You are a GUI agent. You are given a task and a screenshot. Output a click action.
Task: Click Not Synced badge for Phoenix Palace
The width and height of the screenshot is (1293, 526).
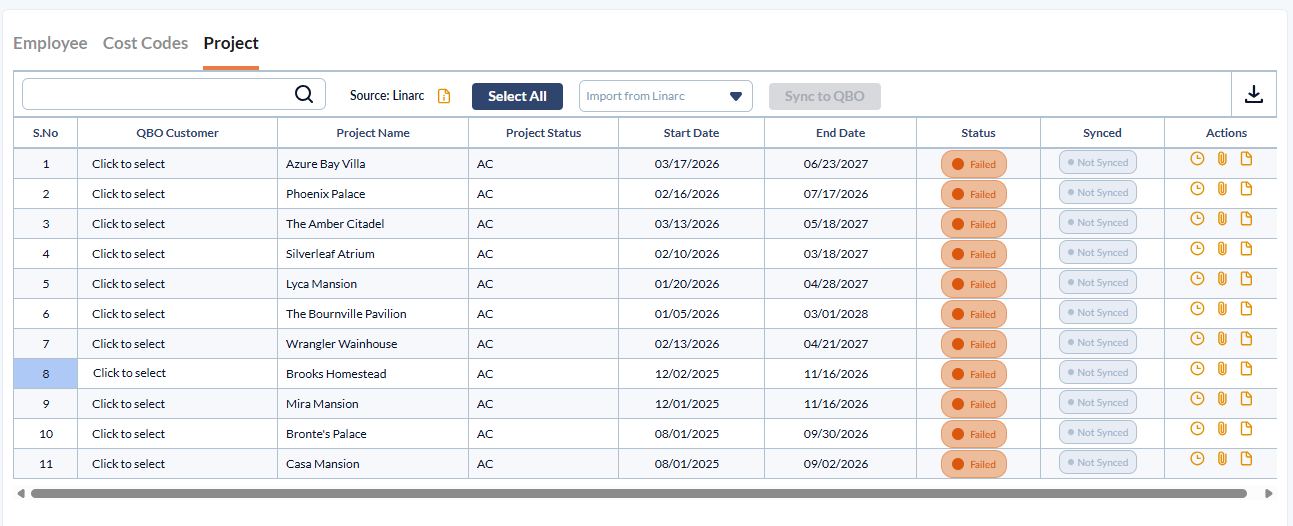coord(1098,192)
